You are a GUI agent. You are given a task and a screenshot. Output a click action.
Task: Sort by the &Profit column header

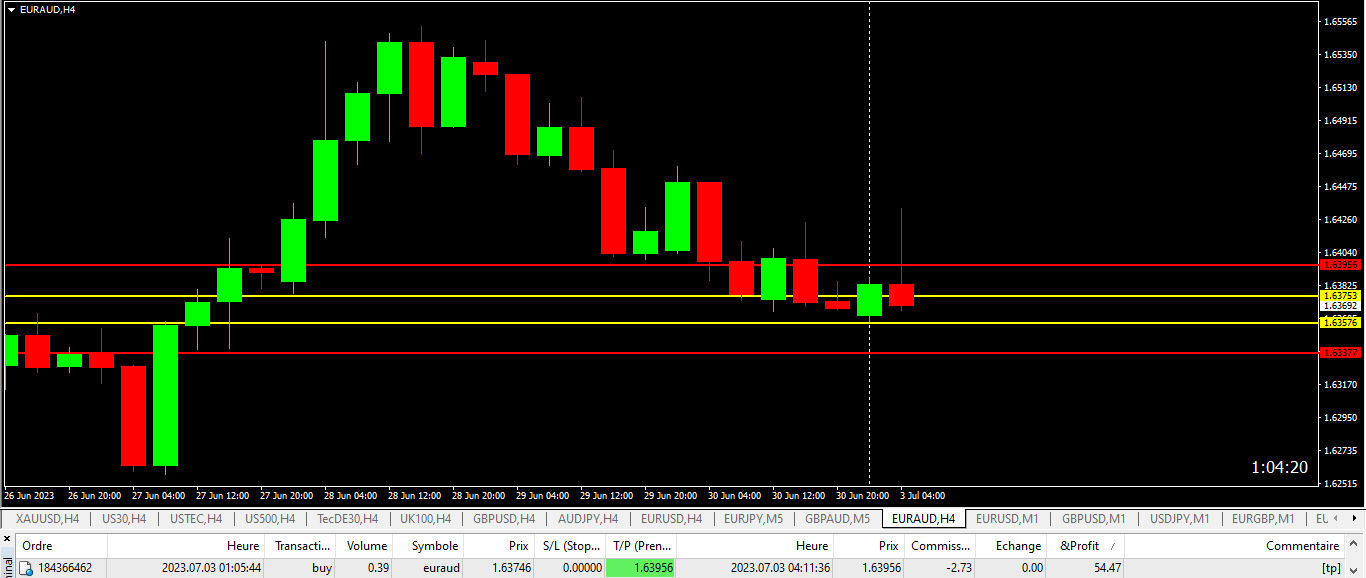[x=1086, y=546]
